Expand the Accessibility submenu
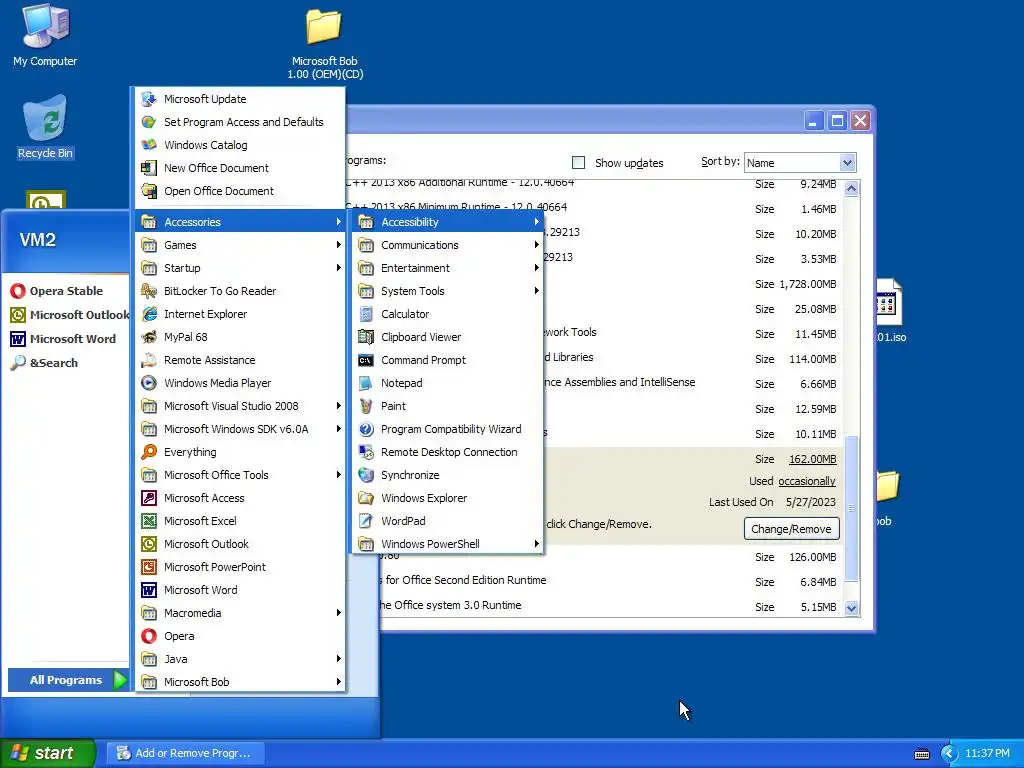The image size is (1024, 768). coord(448,222)
